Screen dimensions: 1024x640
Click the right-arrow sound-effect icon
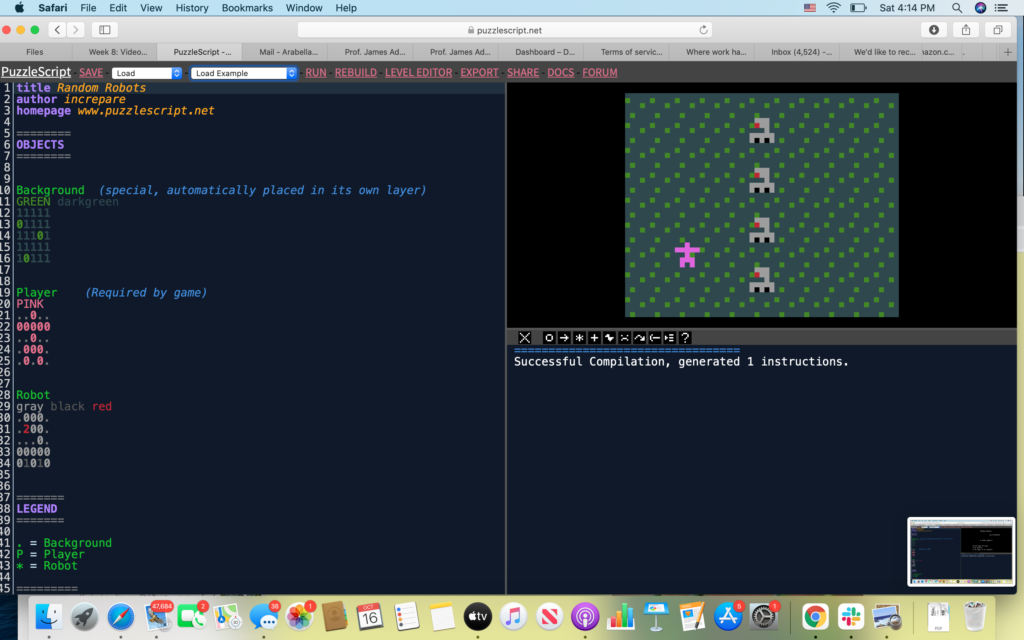coord(564,338)
